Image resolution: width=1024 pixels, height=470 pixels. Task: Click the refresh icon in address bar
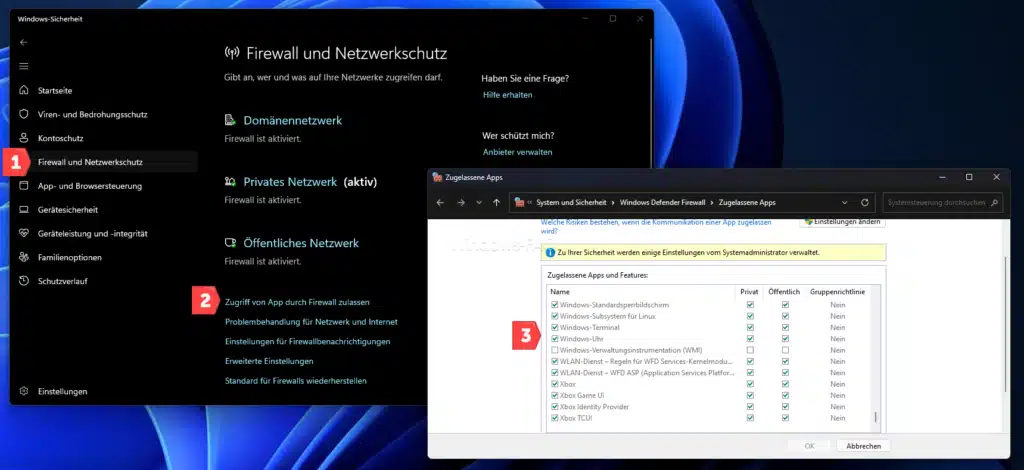point(865,202)
